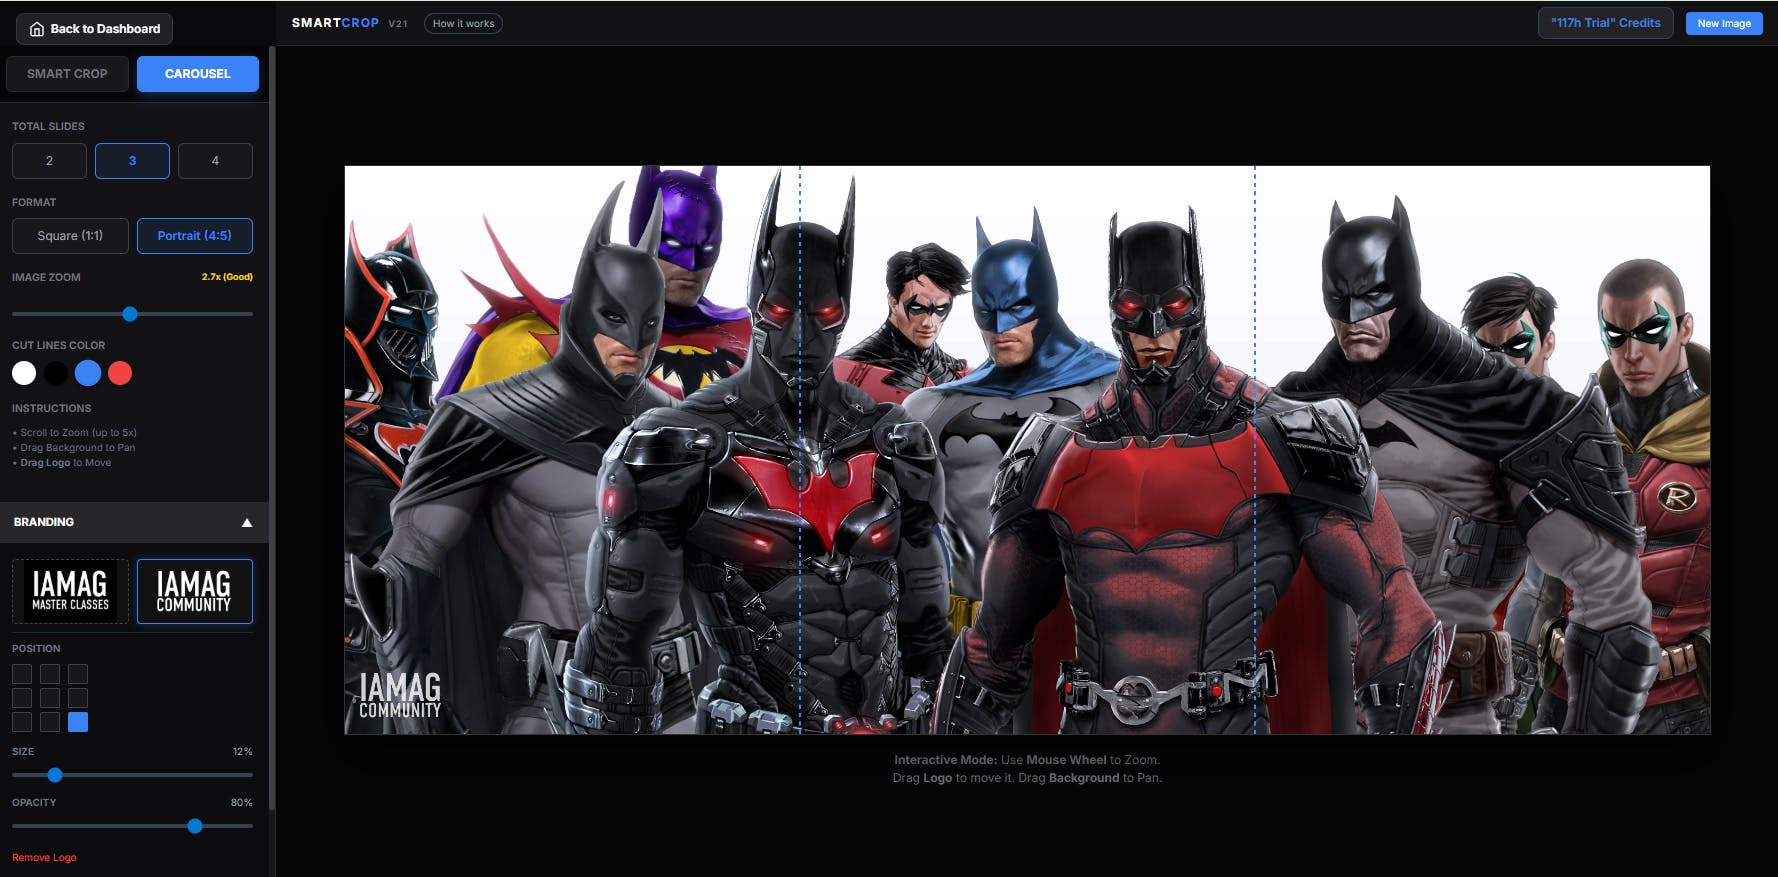Pick the red cut lines color
1778x877 pixels.
point(120,373)
